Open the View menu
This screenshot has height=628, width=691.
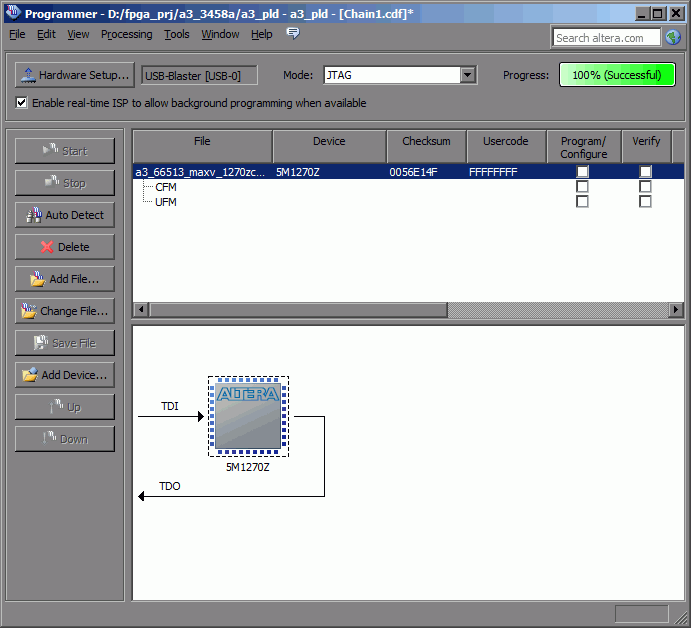(78, 34)
